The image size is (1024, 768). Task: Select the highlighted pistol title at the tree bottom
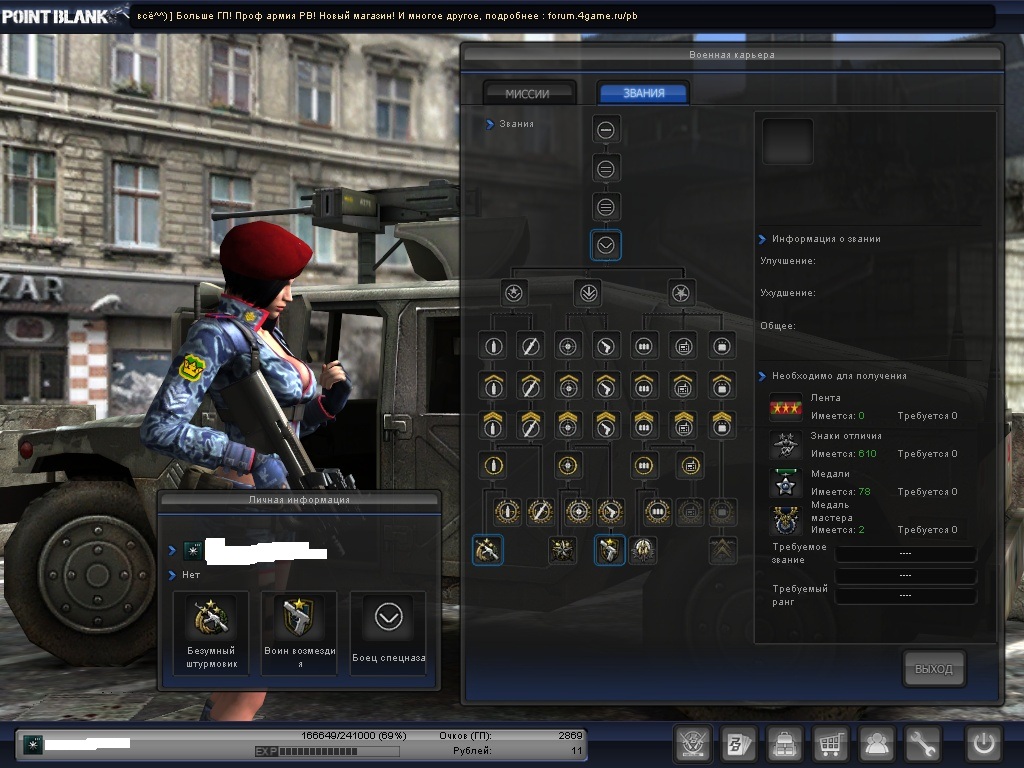[609, 549]
